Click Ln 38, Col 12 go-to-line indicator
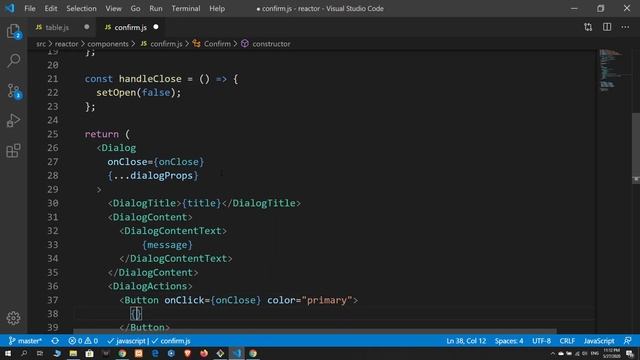This screenshot has width=640, height=360. (x=466, y=341)
